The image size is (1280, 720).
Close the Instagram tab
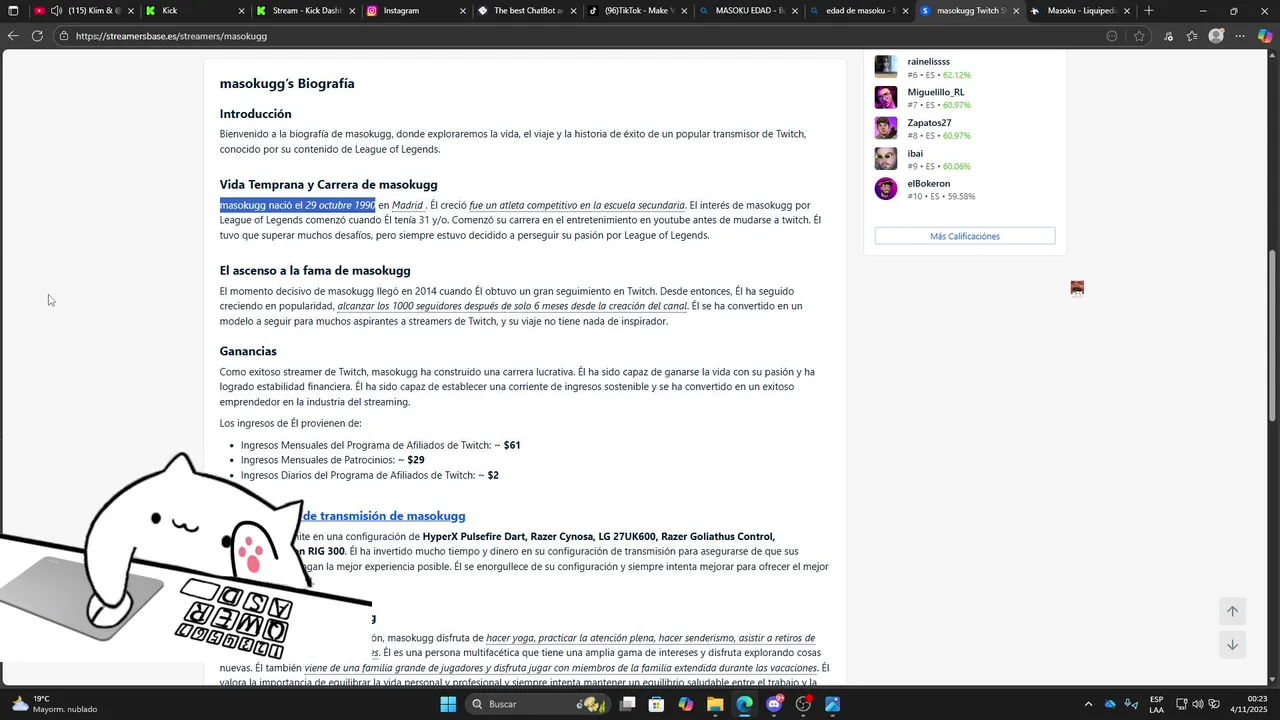462,11
